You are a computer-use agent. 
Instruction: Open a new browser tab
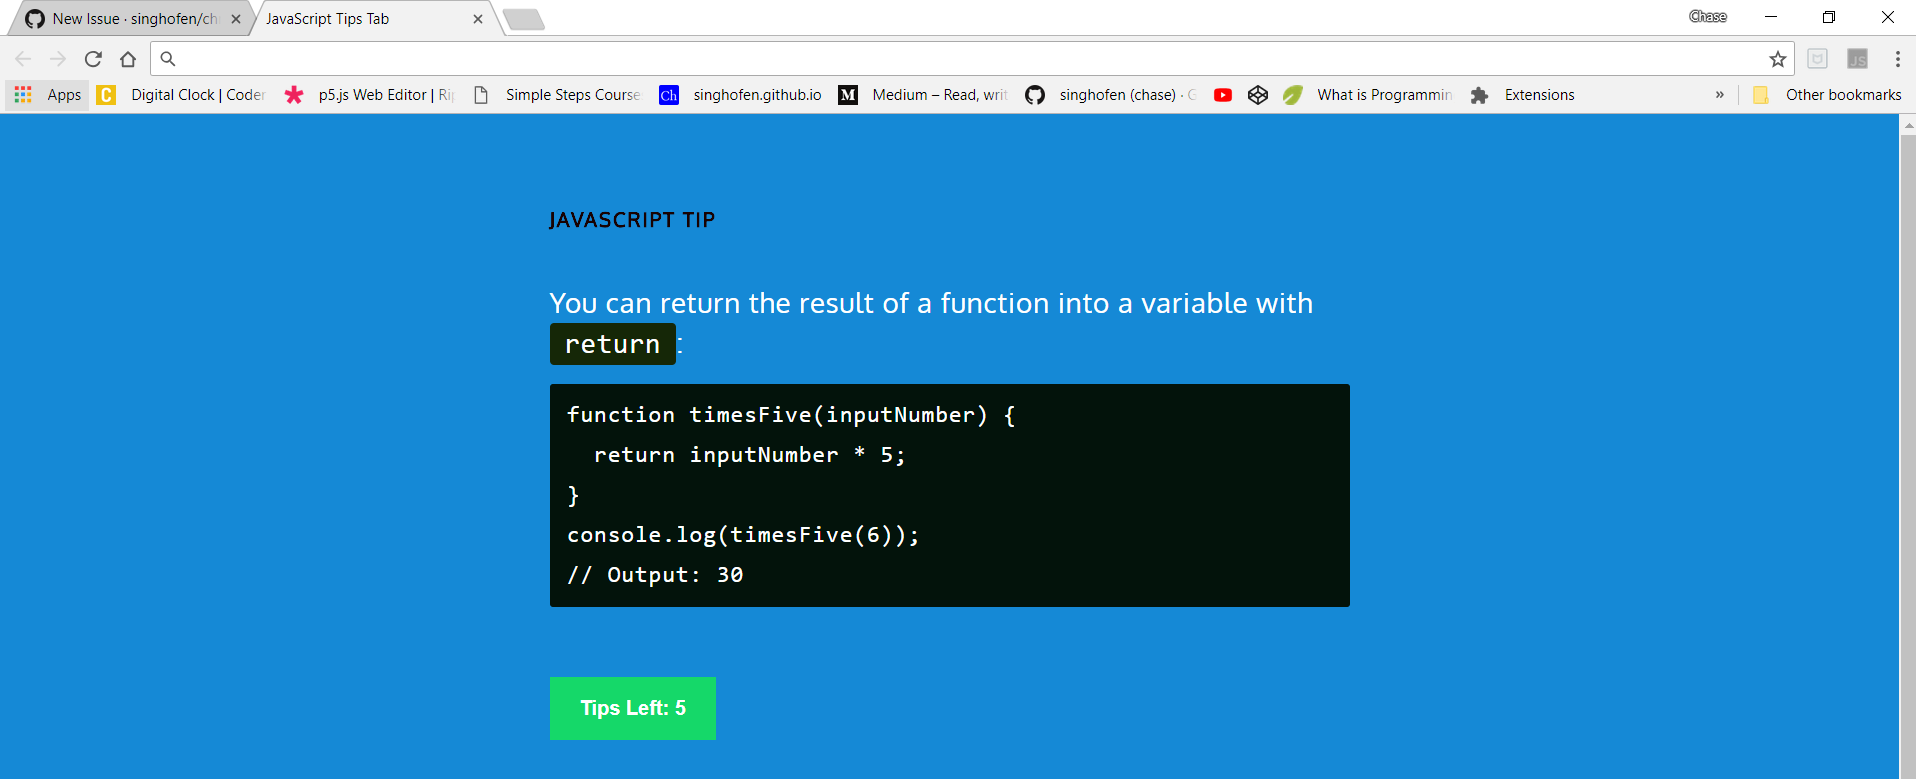pyautogui.click(x=523, y=19)
